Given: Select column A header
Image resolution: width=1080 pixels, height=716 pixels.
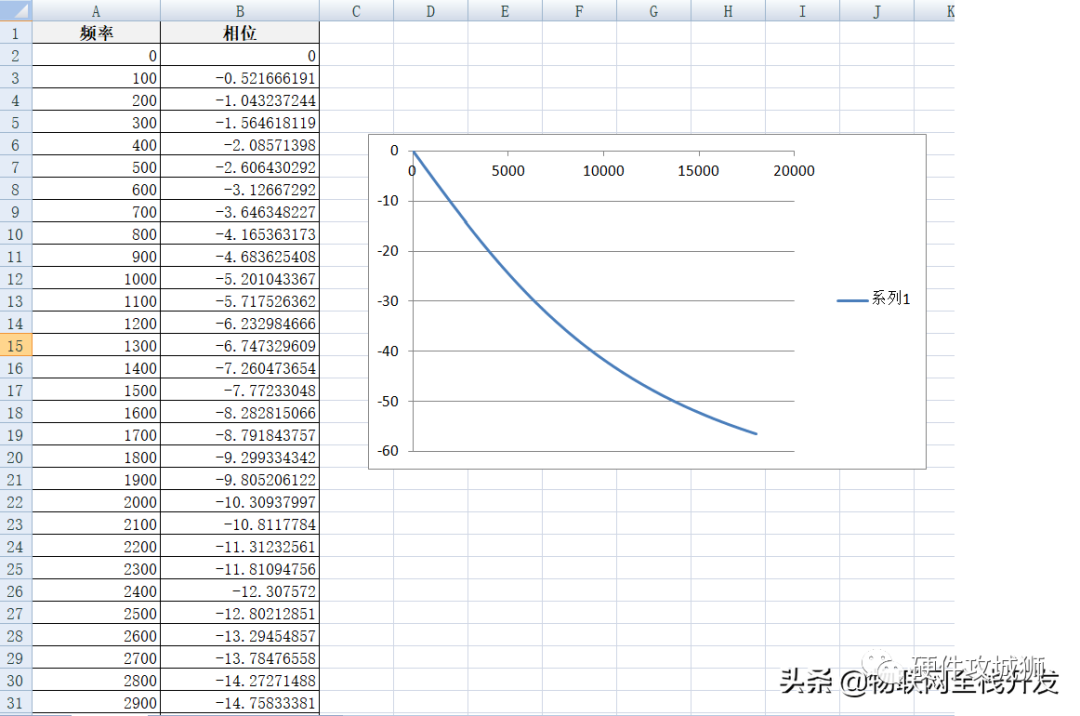Looking at the screenshot, I should click(x=96, y=10).
